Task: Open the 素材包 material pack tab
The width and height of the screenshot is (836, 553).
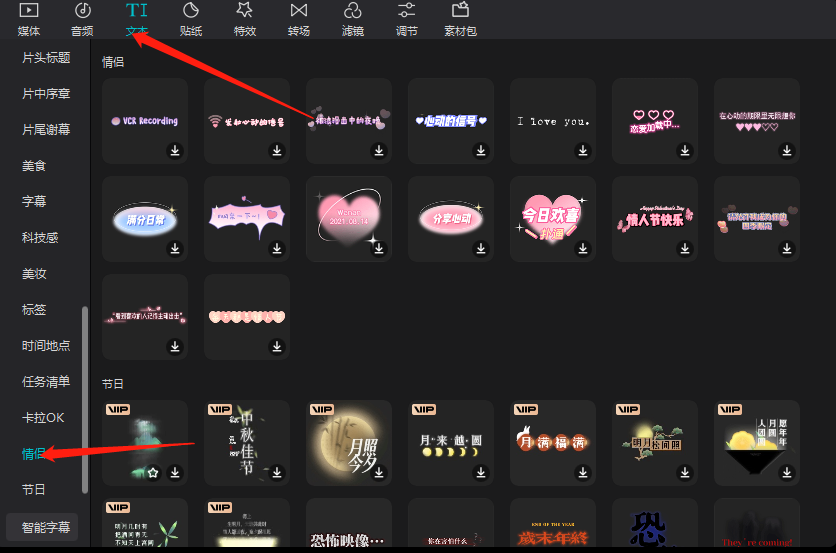Action: 460,19
